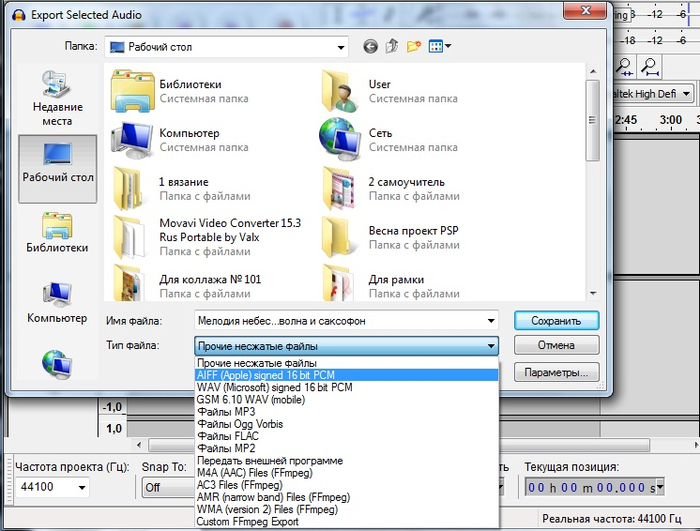700x531 pixels.
Task: Click the Отмена button
Action: coord(556,345)
